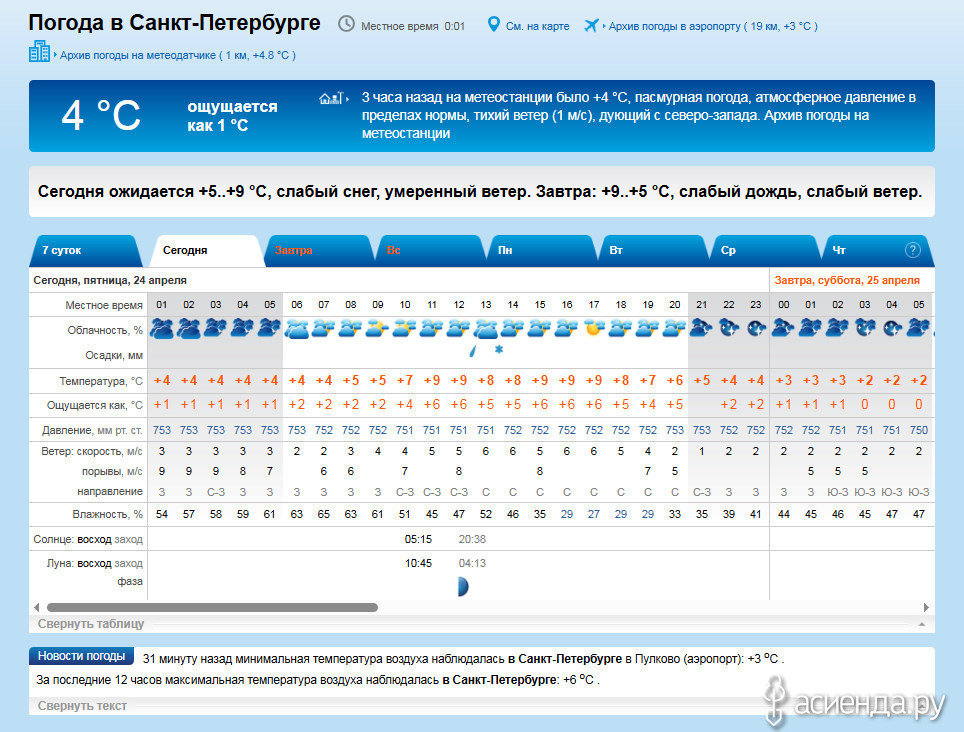Click the rain drop icon at 13:00
Viewport: 964px width, 732px height.
click(x=472, y=351)
